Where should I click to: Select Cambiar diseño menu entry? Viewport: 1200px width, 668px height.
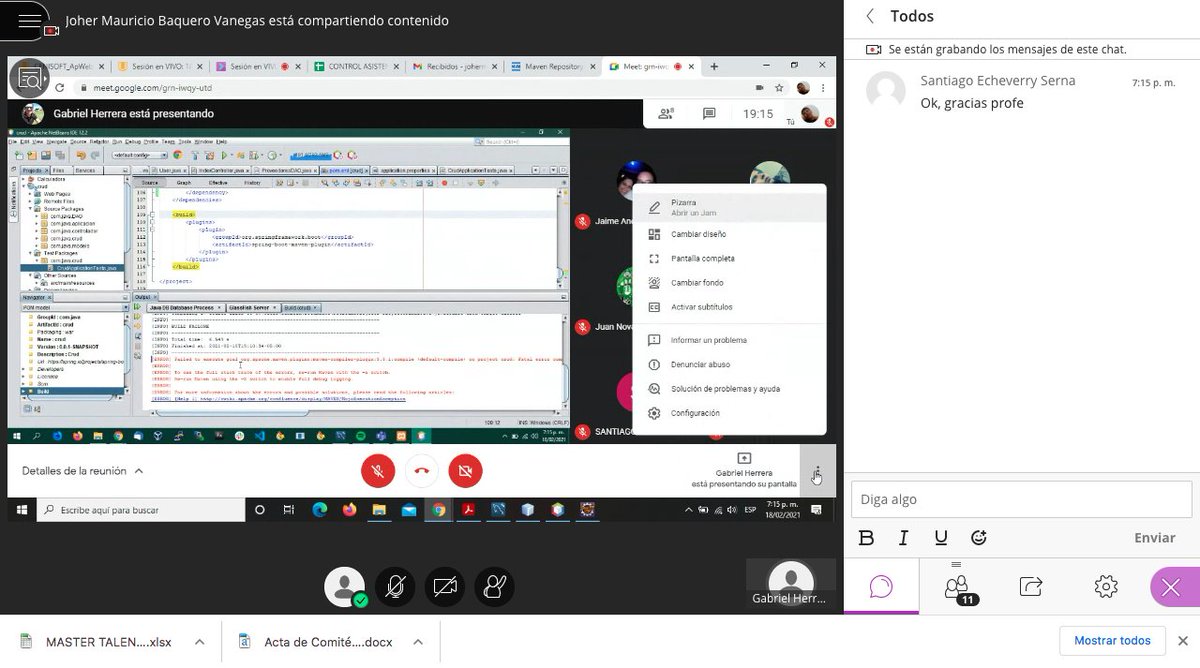[730, 234]
